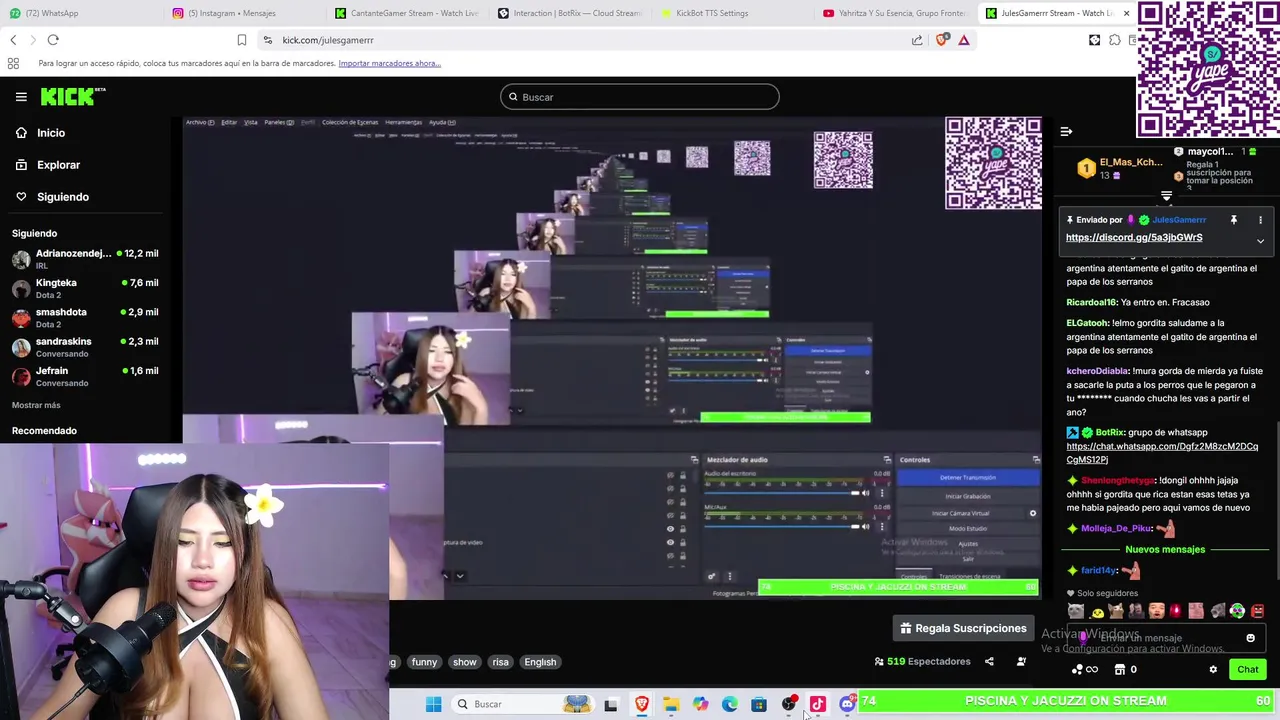Click Importar marcadores ahora link
Viewport: 1280px width, 720px height.
[389, 63]
